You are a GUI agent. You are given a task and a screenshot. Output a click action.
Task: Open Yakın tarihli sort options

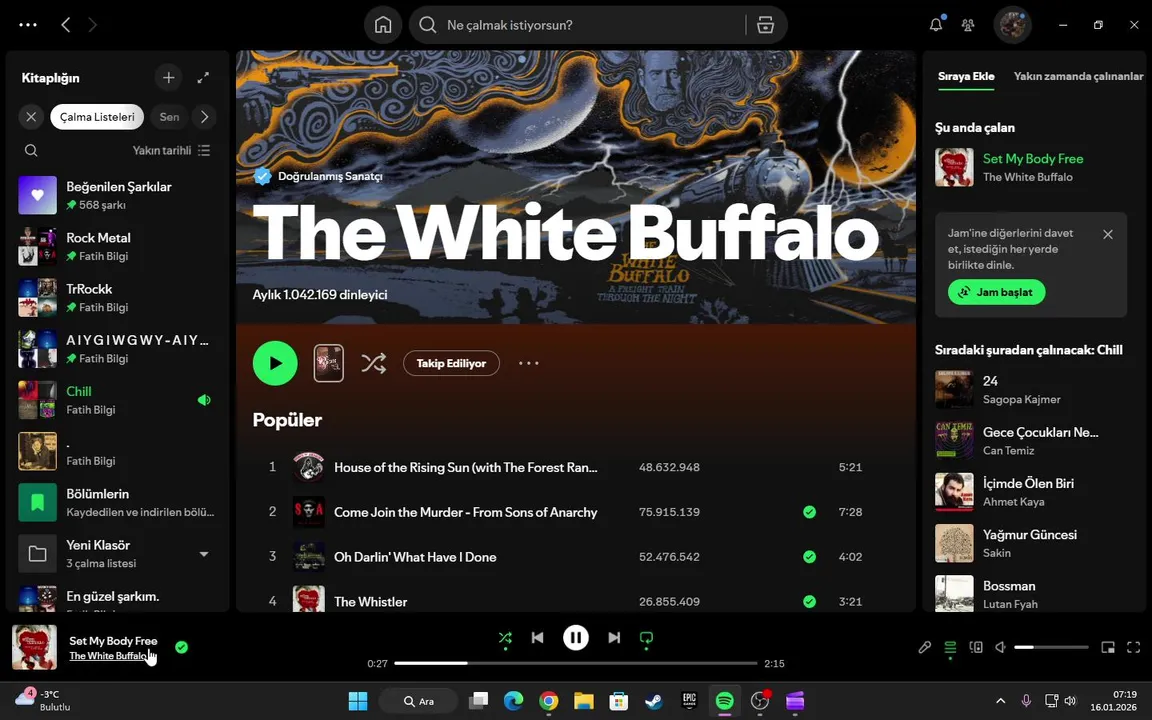point(171,150)
